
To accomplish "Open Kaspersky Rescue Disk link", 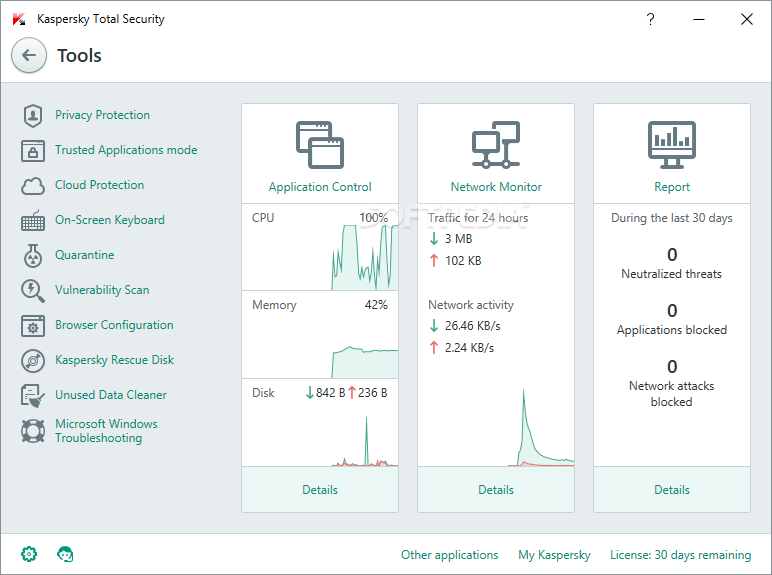I will coord(114,360).
